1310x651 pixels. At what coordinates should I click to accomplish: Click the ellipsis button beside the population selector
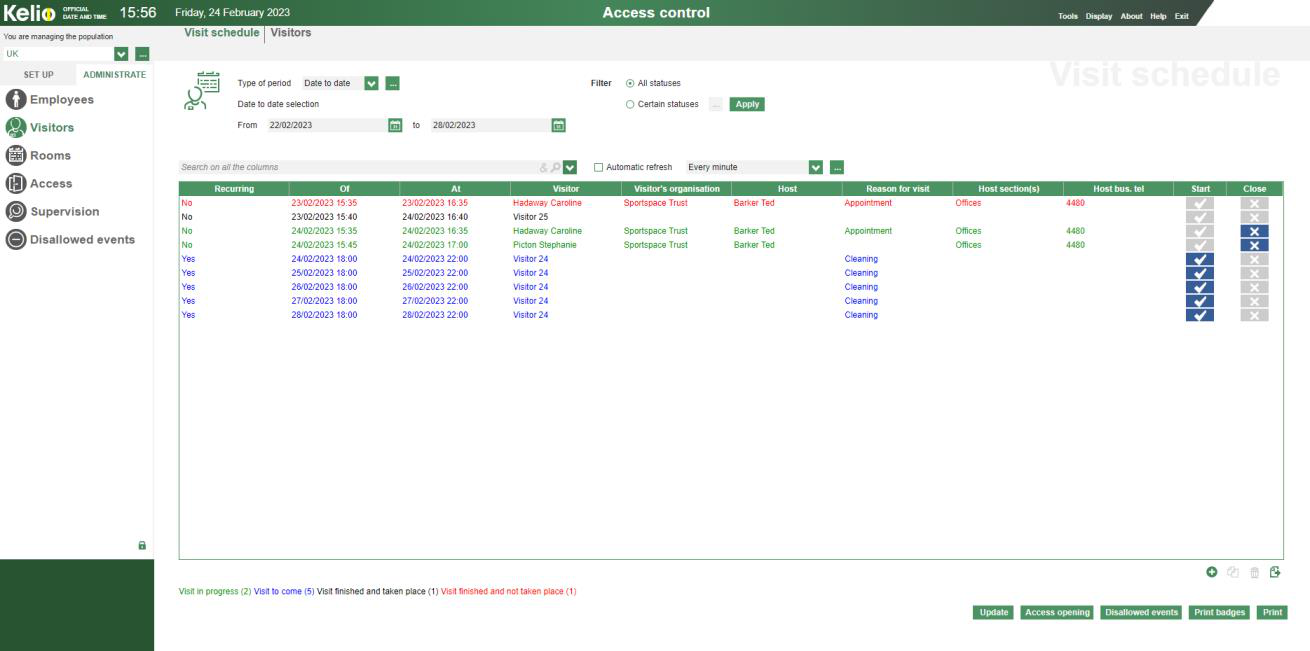pos(142,53)
